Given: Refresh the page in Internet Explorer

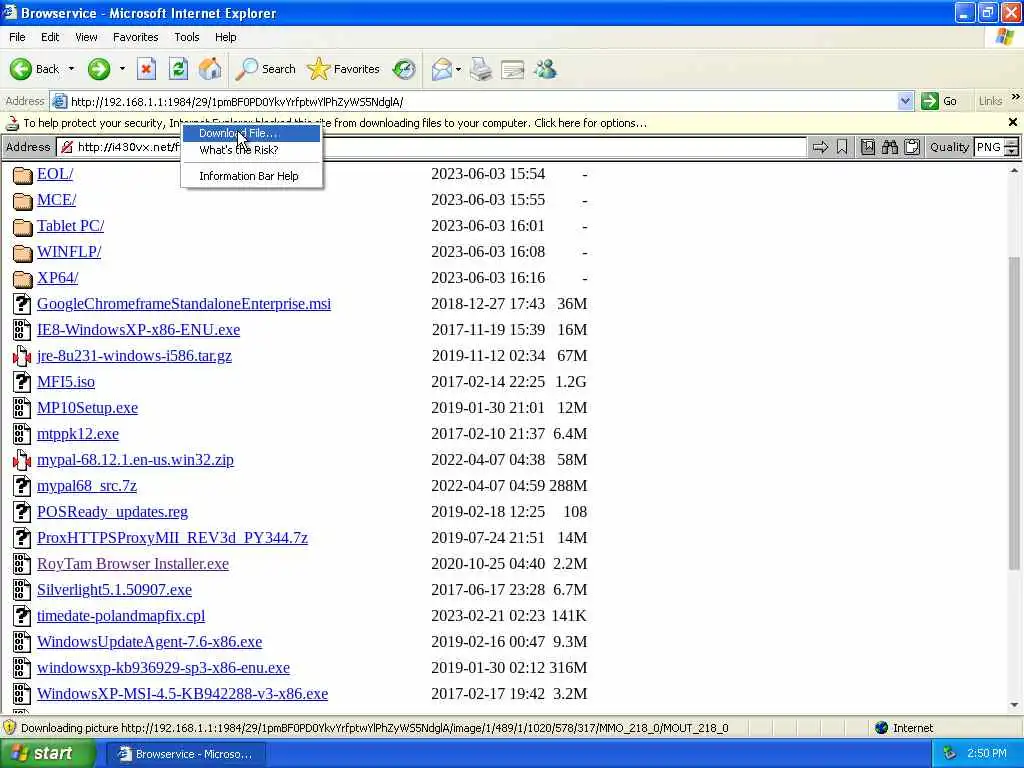Looking at the screenshot, I should tap(178, 69).
